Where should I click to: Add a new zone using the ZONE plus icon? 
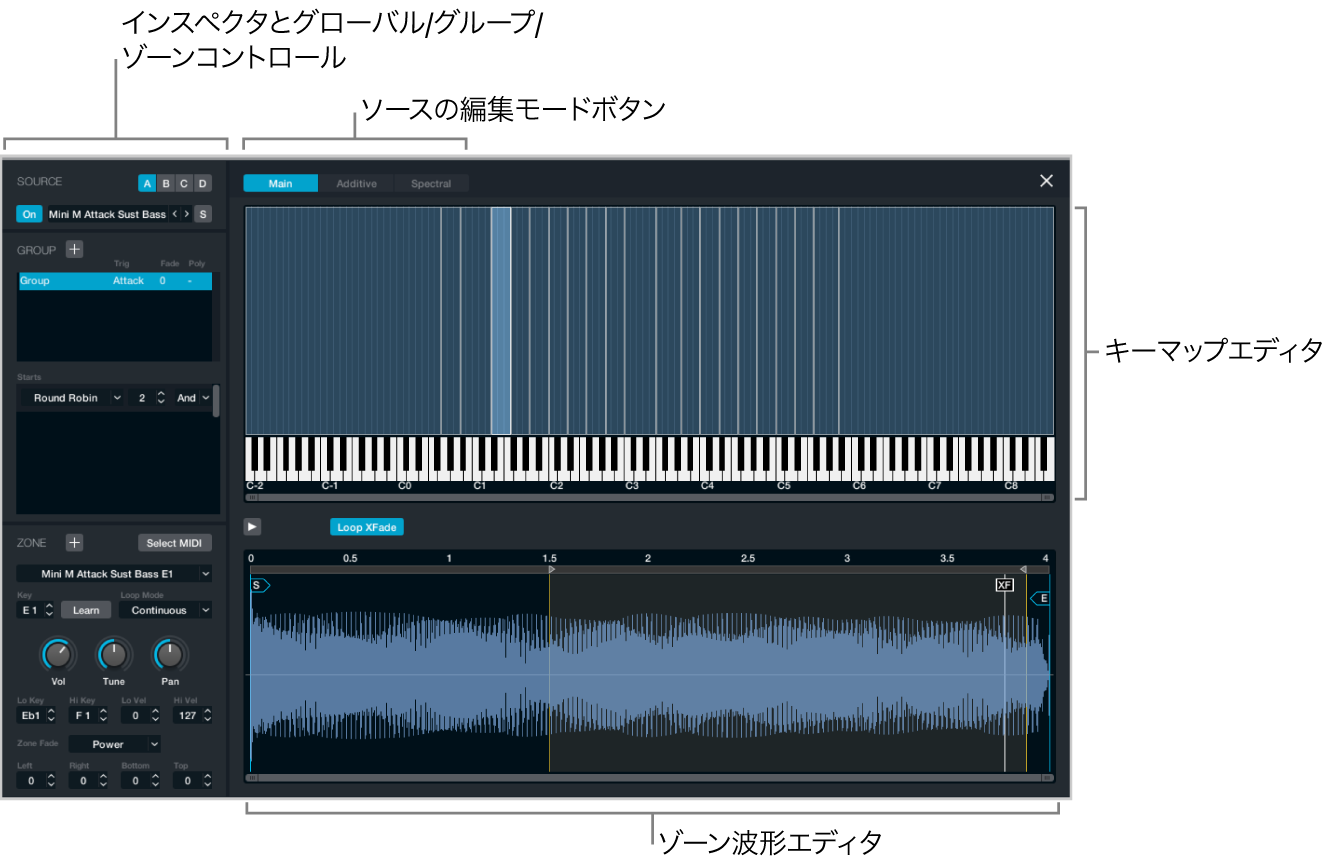tap(73, 543)
